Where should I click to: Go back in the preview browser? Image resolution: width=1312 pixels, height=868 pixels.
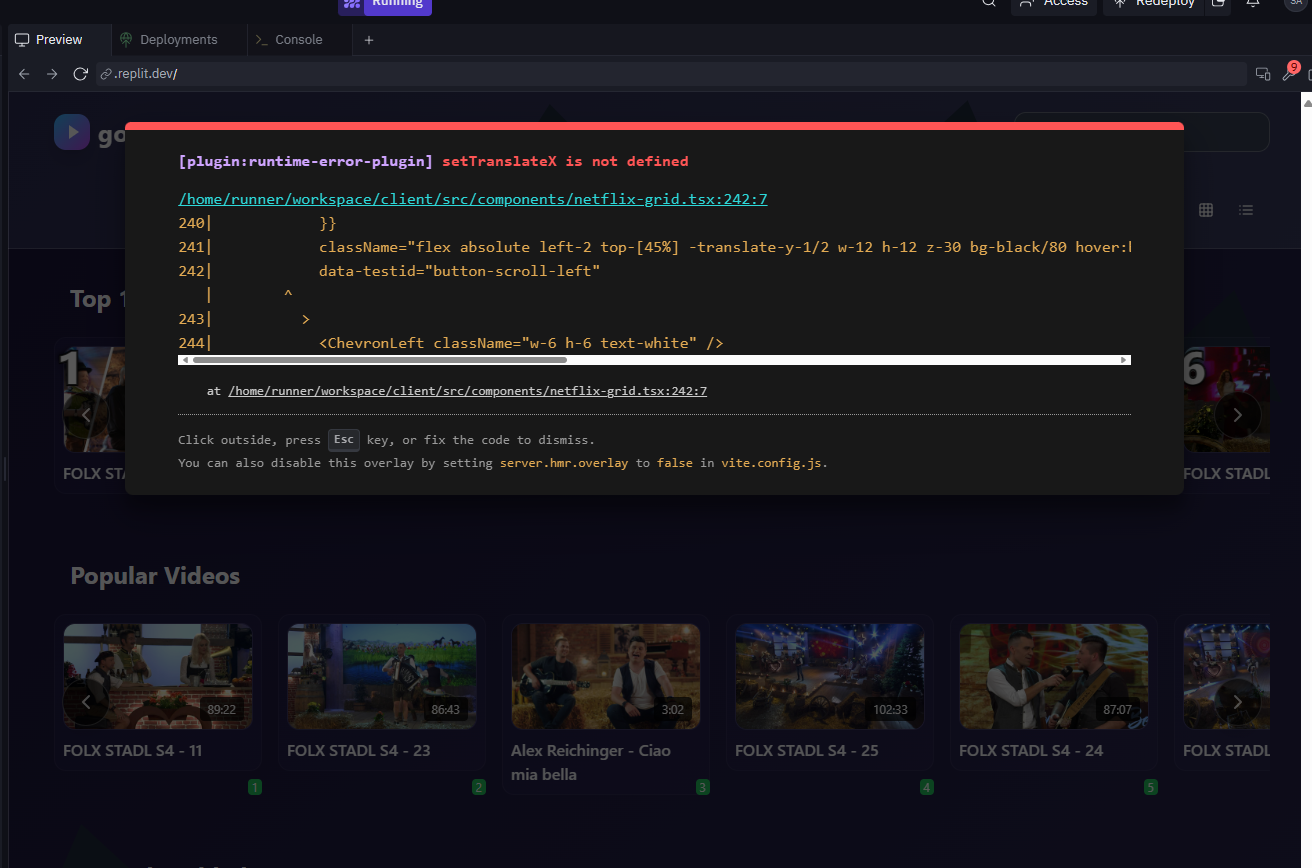tap(25, 74)
